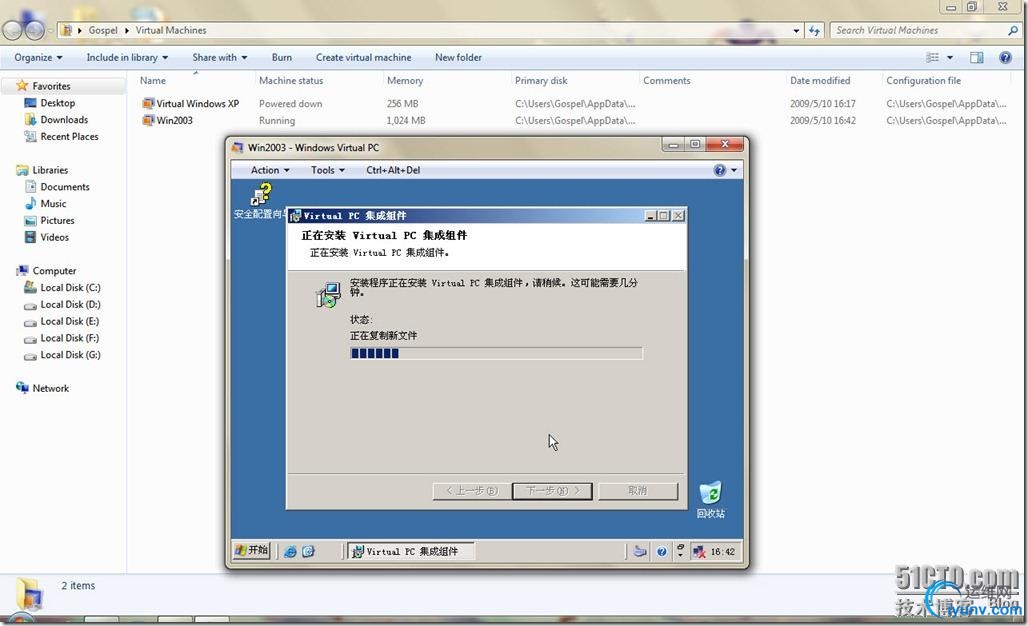Screen dimensions: 1028x626
Task: Click the Virtual PC help icon
Action: (720, 170)
